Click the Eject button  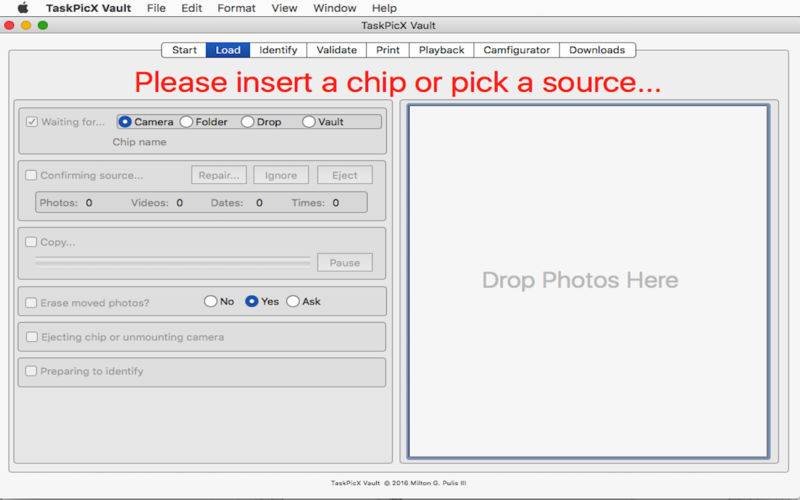pyautogui.click(x=345, y=175)
